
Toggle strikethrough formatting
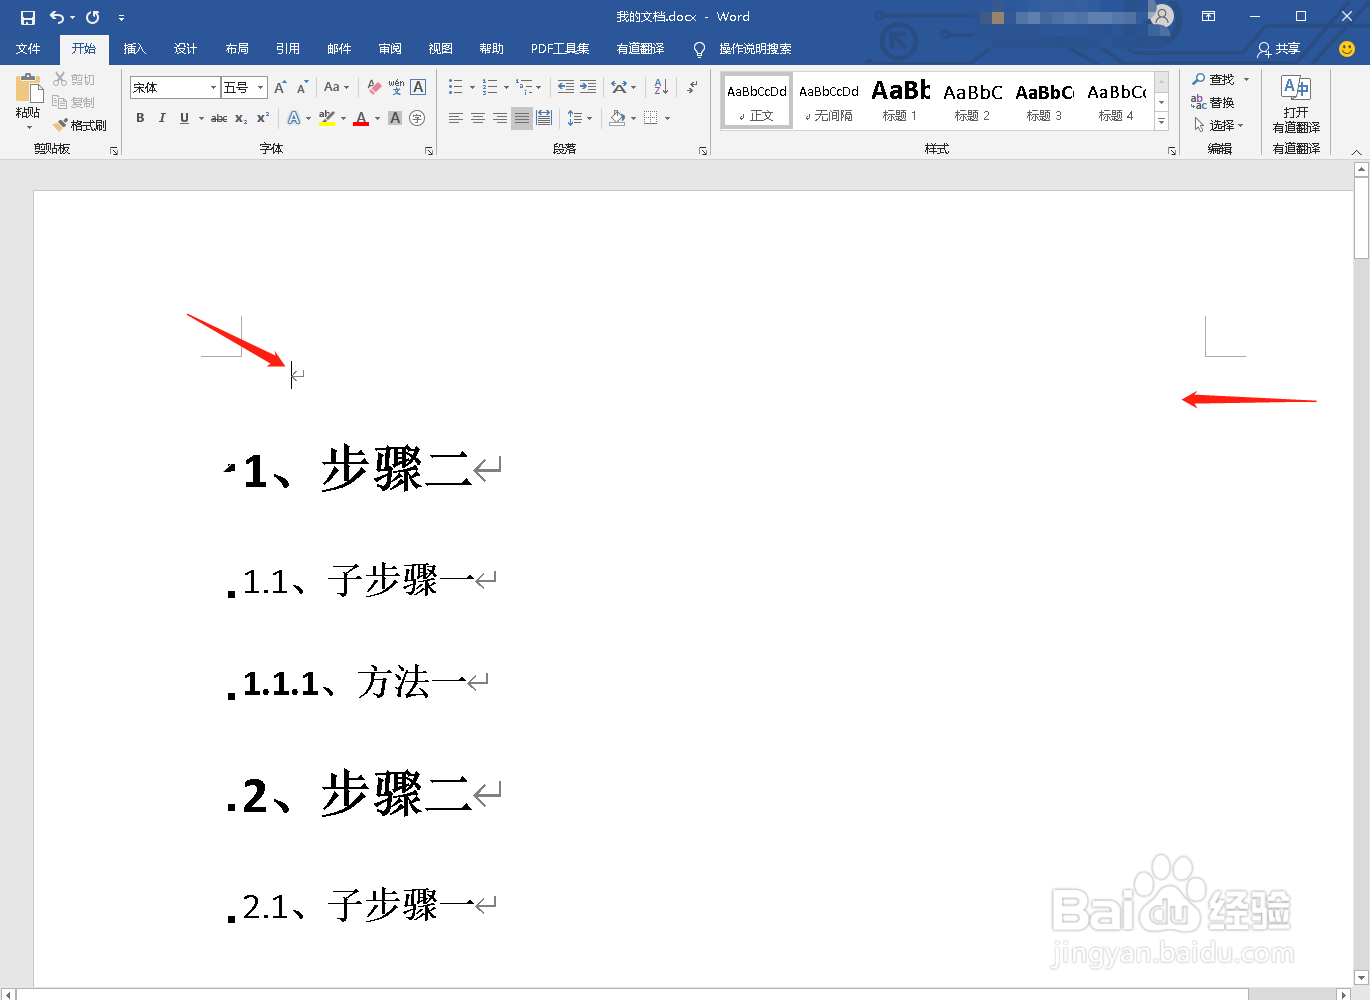tap(219, 118)
